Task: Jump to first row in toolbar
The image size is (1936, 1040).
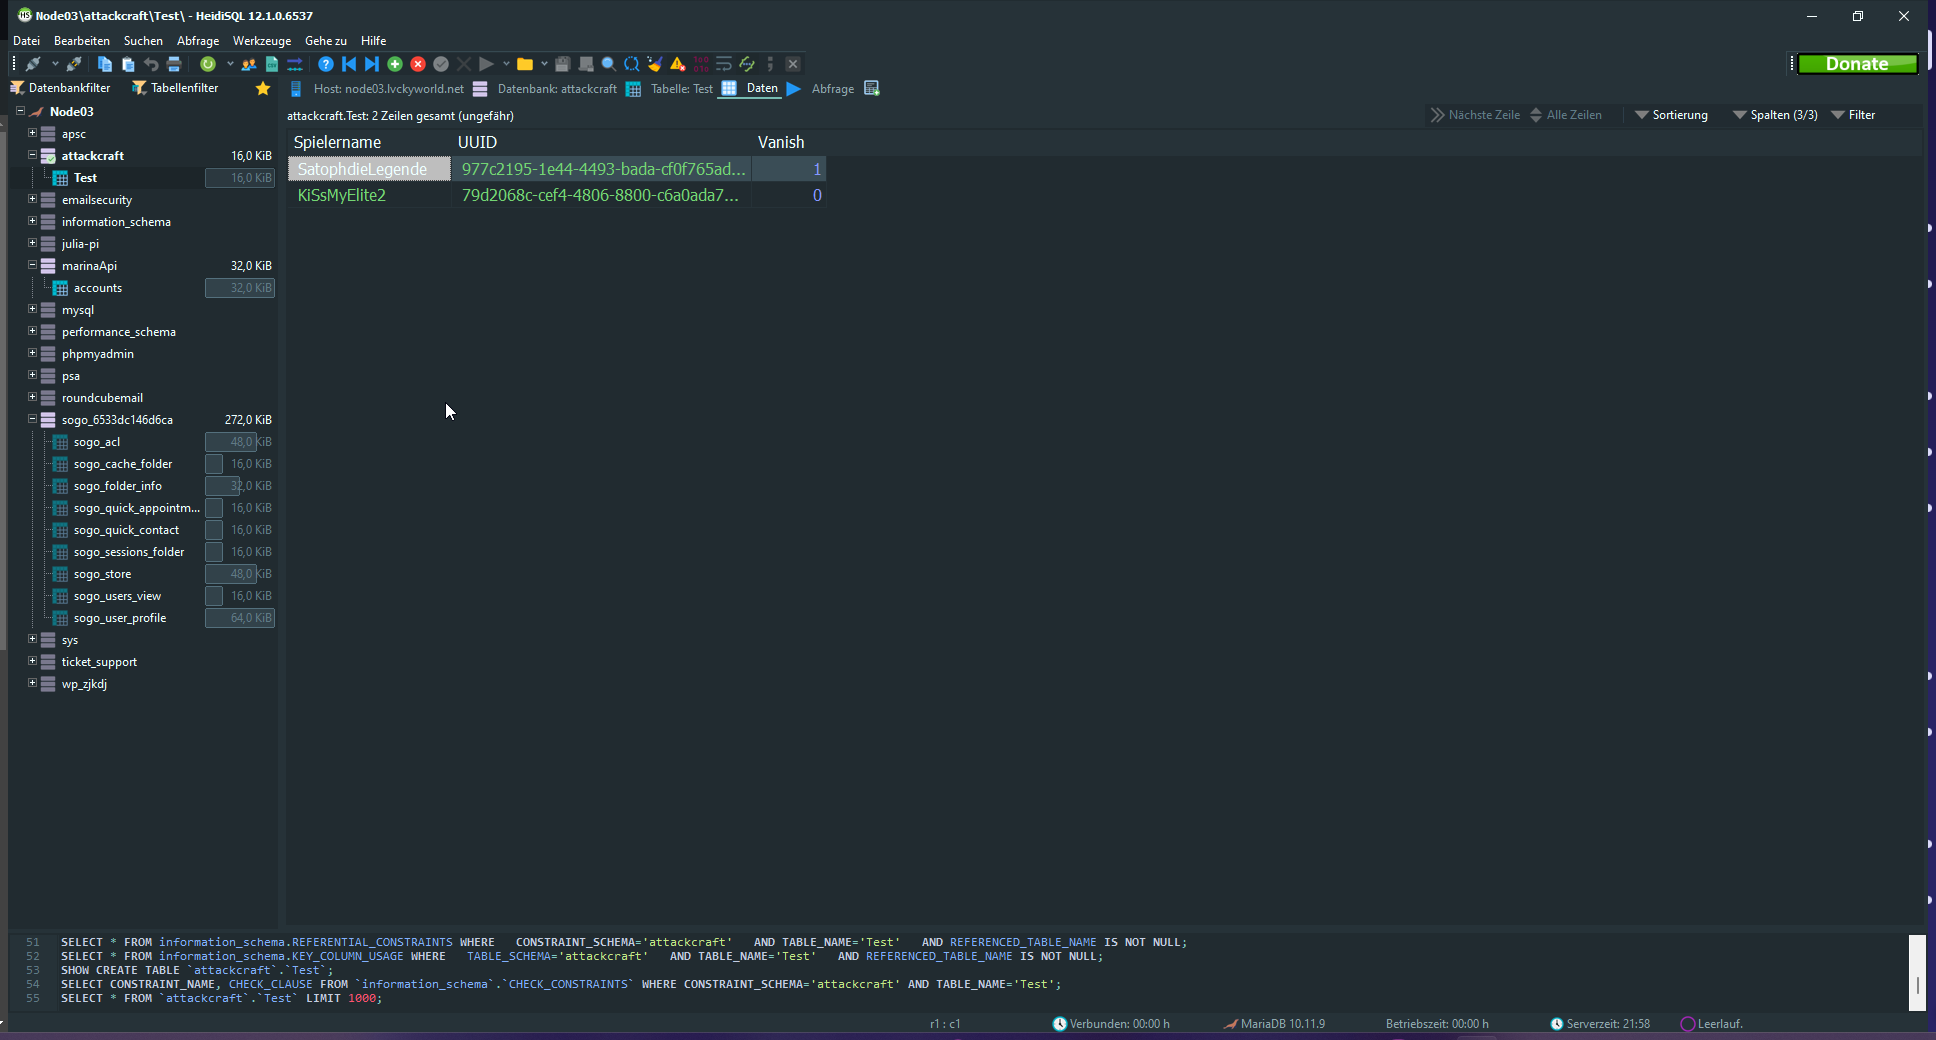Action: coord(349,64)
